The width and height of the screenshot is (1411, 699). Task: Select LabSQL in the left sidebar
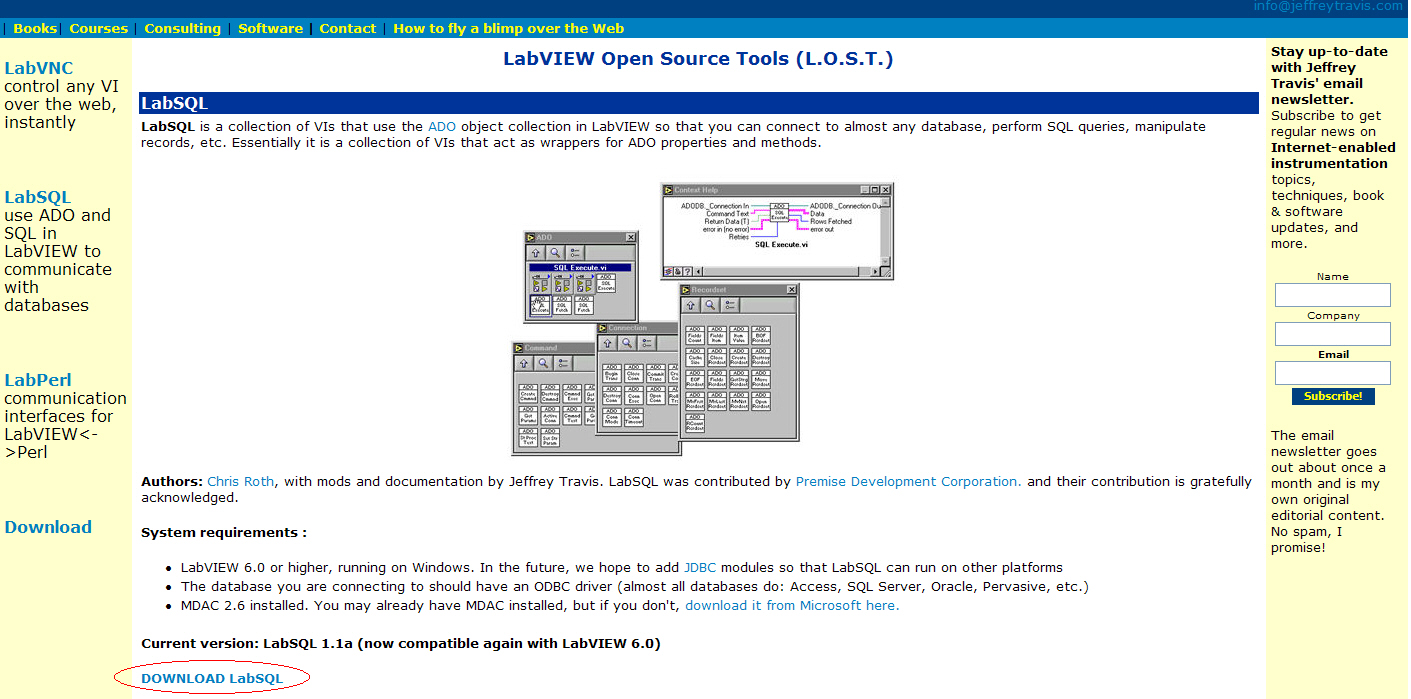coord(38,197)
